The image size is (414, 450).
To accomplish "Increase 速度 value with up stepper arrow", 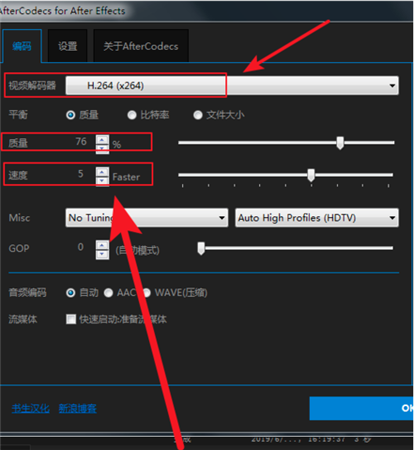I will pyautogui.click(x=102, y=172).
